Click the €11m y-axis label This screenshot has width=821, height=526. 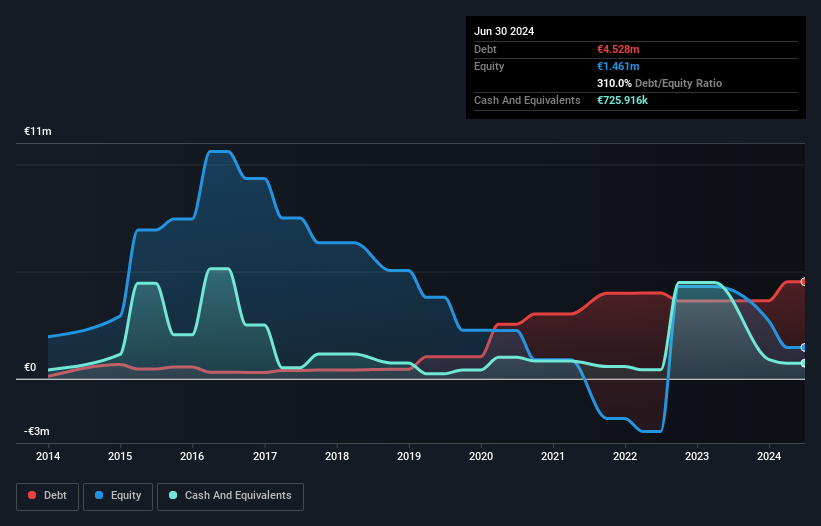pos(38,131)
